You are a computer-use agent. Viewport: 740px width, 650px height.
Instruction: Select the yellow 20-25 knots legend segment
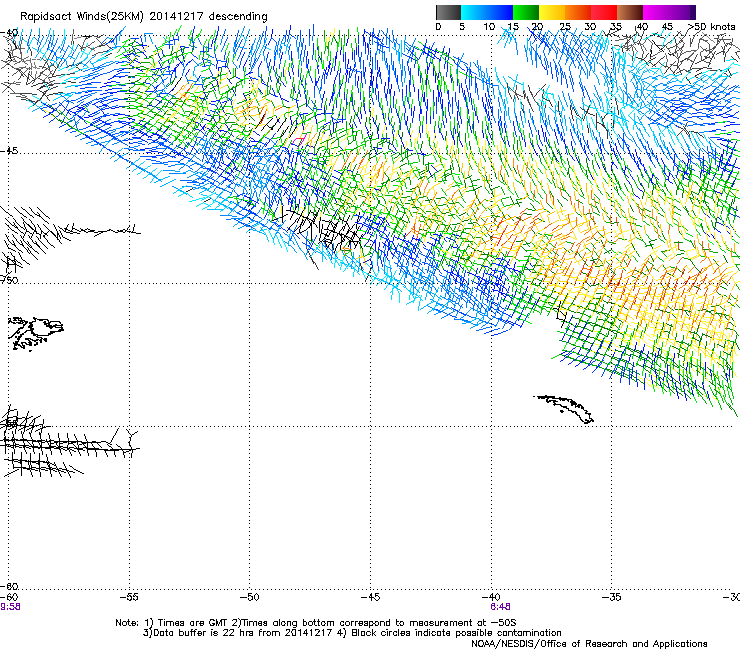coord(552,12)
